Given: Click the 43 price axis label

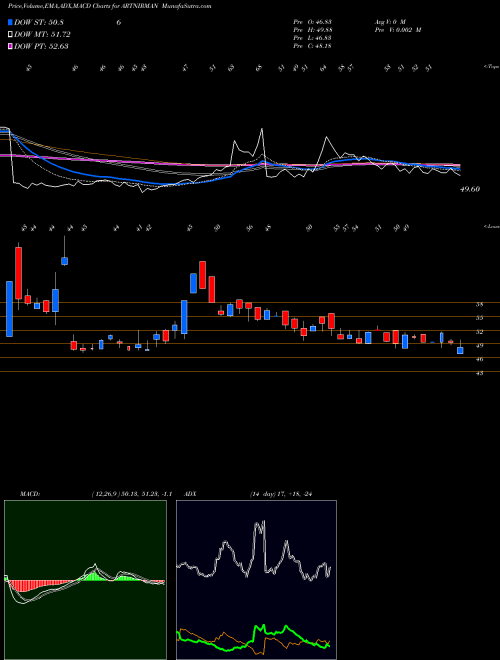Looking at the screenshot, I should pyautogui.click(x=479, y=373).
